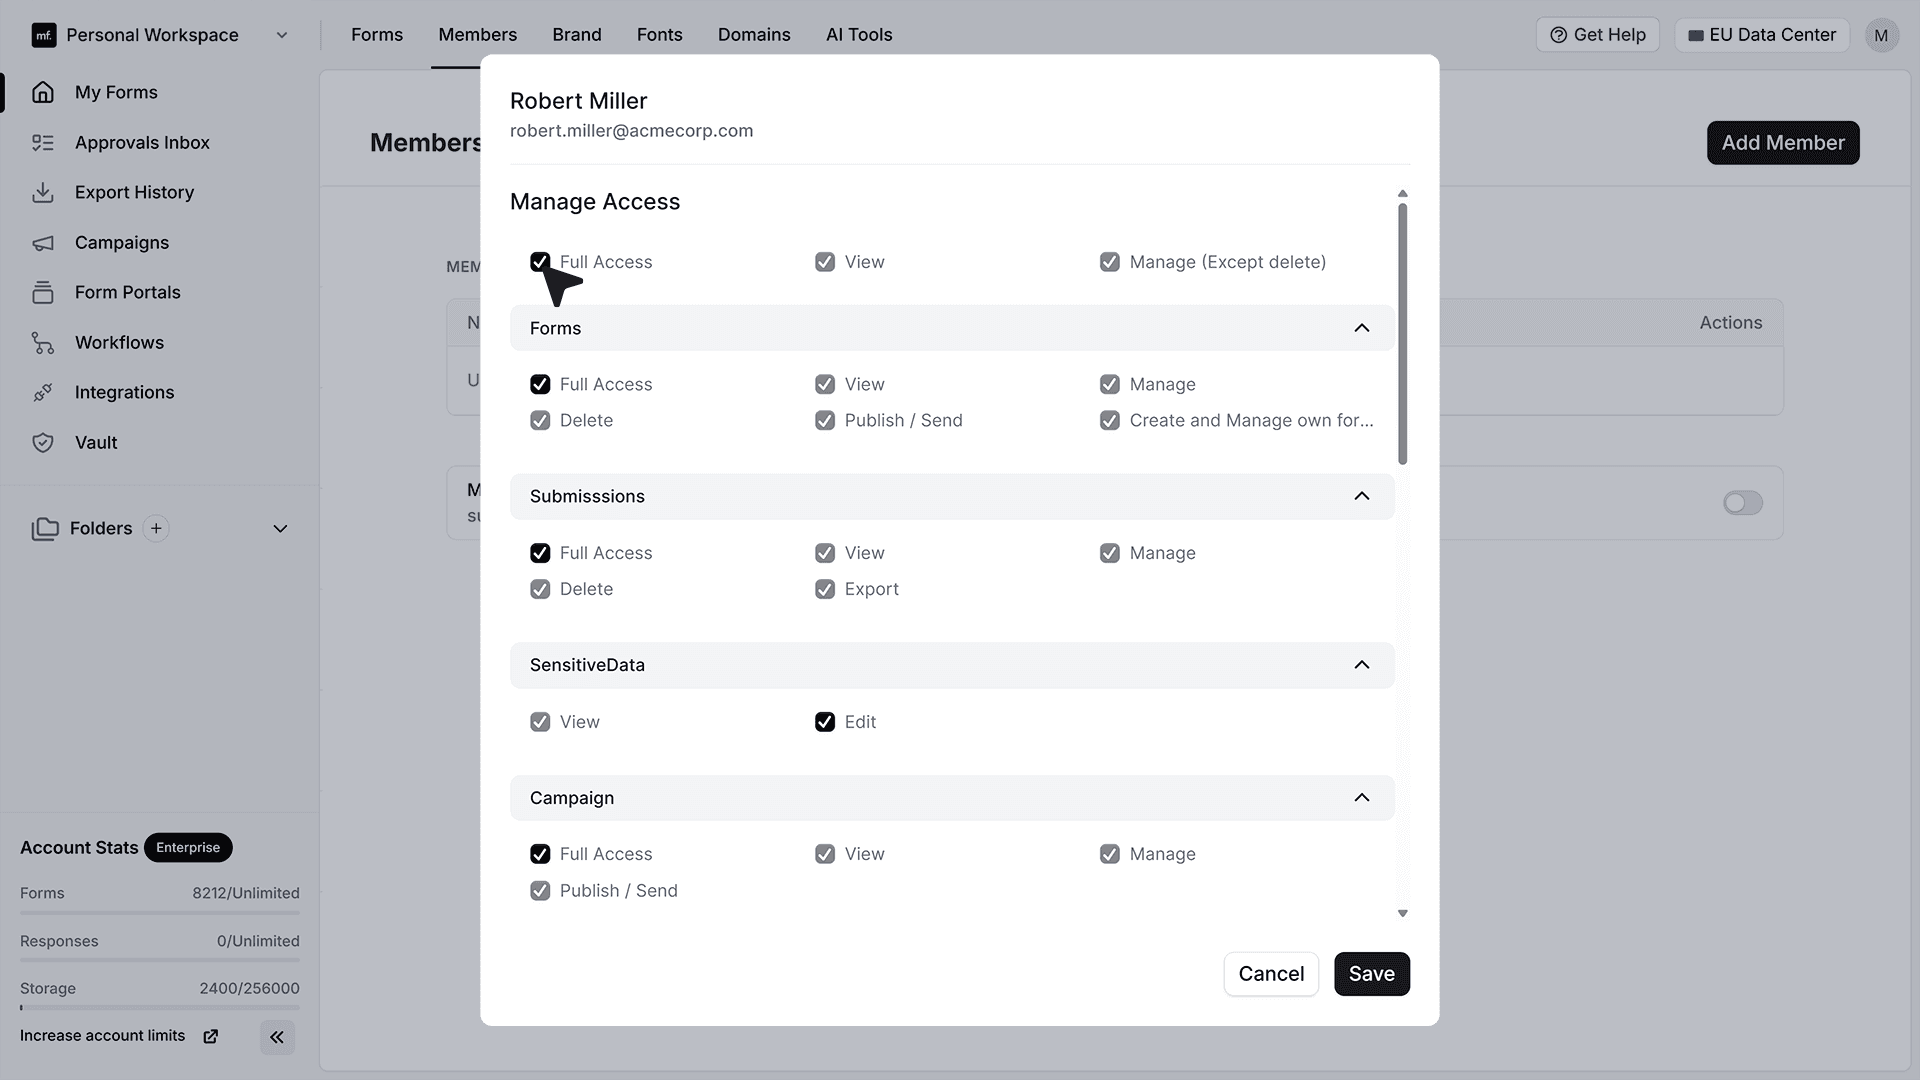Click the Campaigns megaphone icon
This screenshot has width=1920, height=1080.
pos(43,243)
